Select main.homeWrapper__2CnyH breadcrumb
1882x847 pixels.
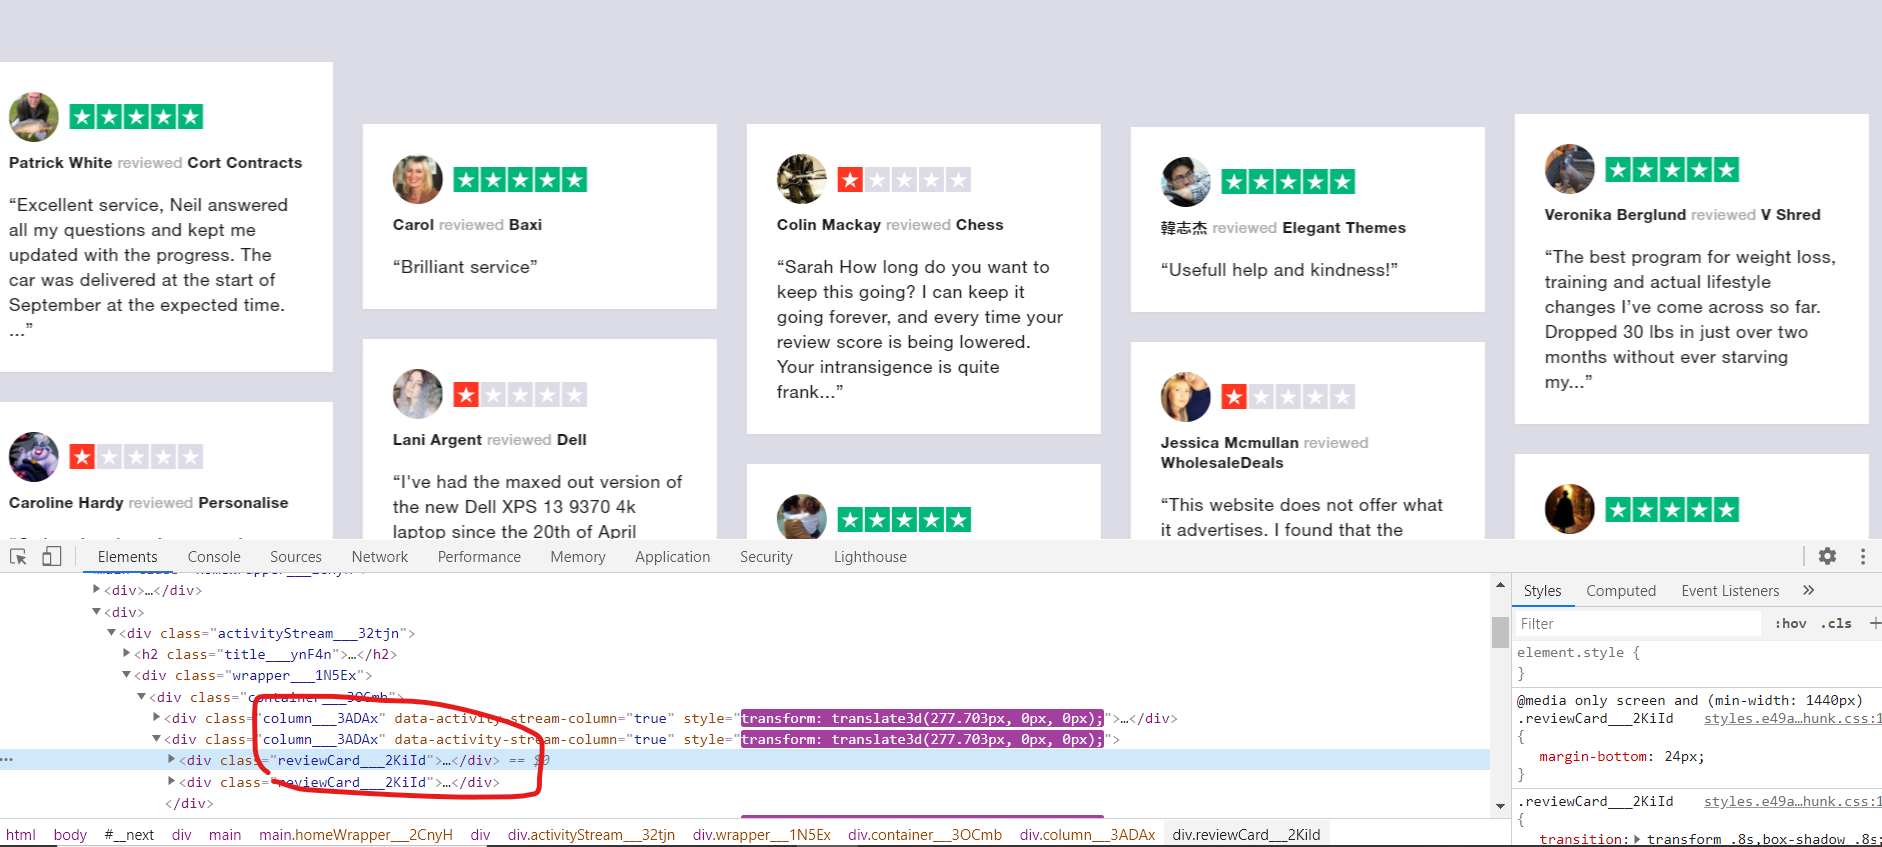click(356, 834)
